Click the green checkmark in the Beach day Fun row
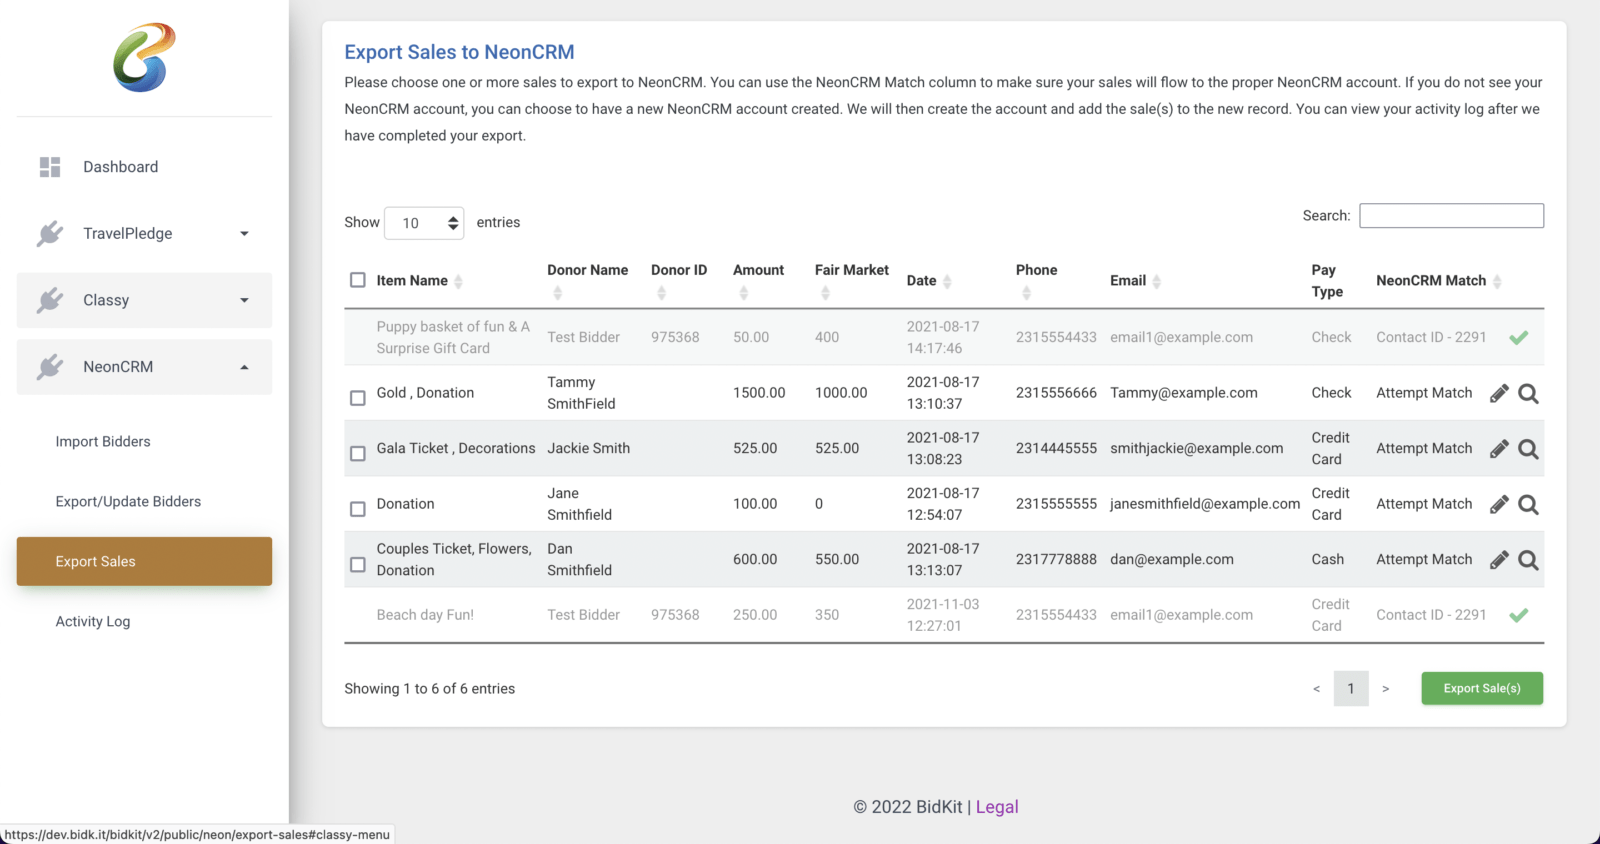Viewport: 1600px width, 844px height. [x=1519, y=615]
